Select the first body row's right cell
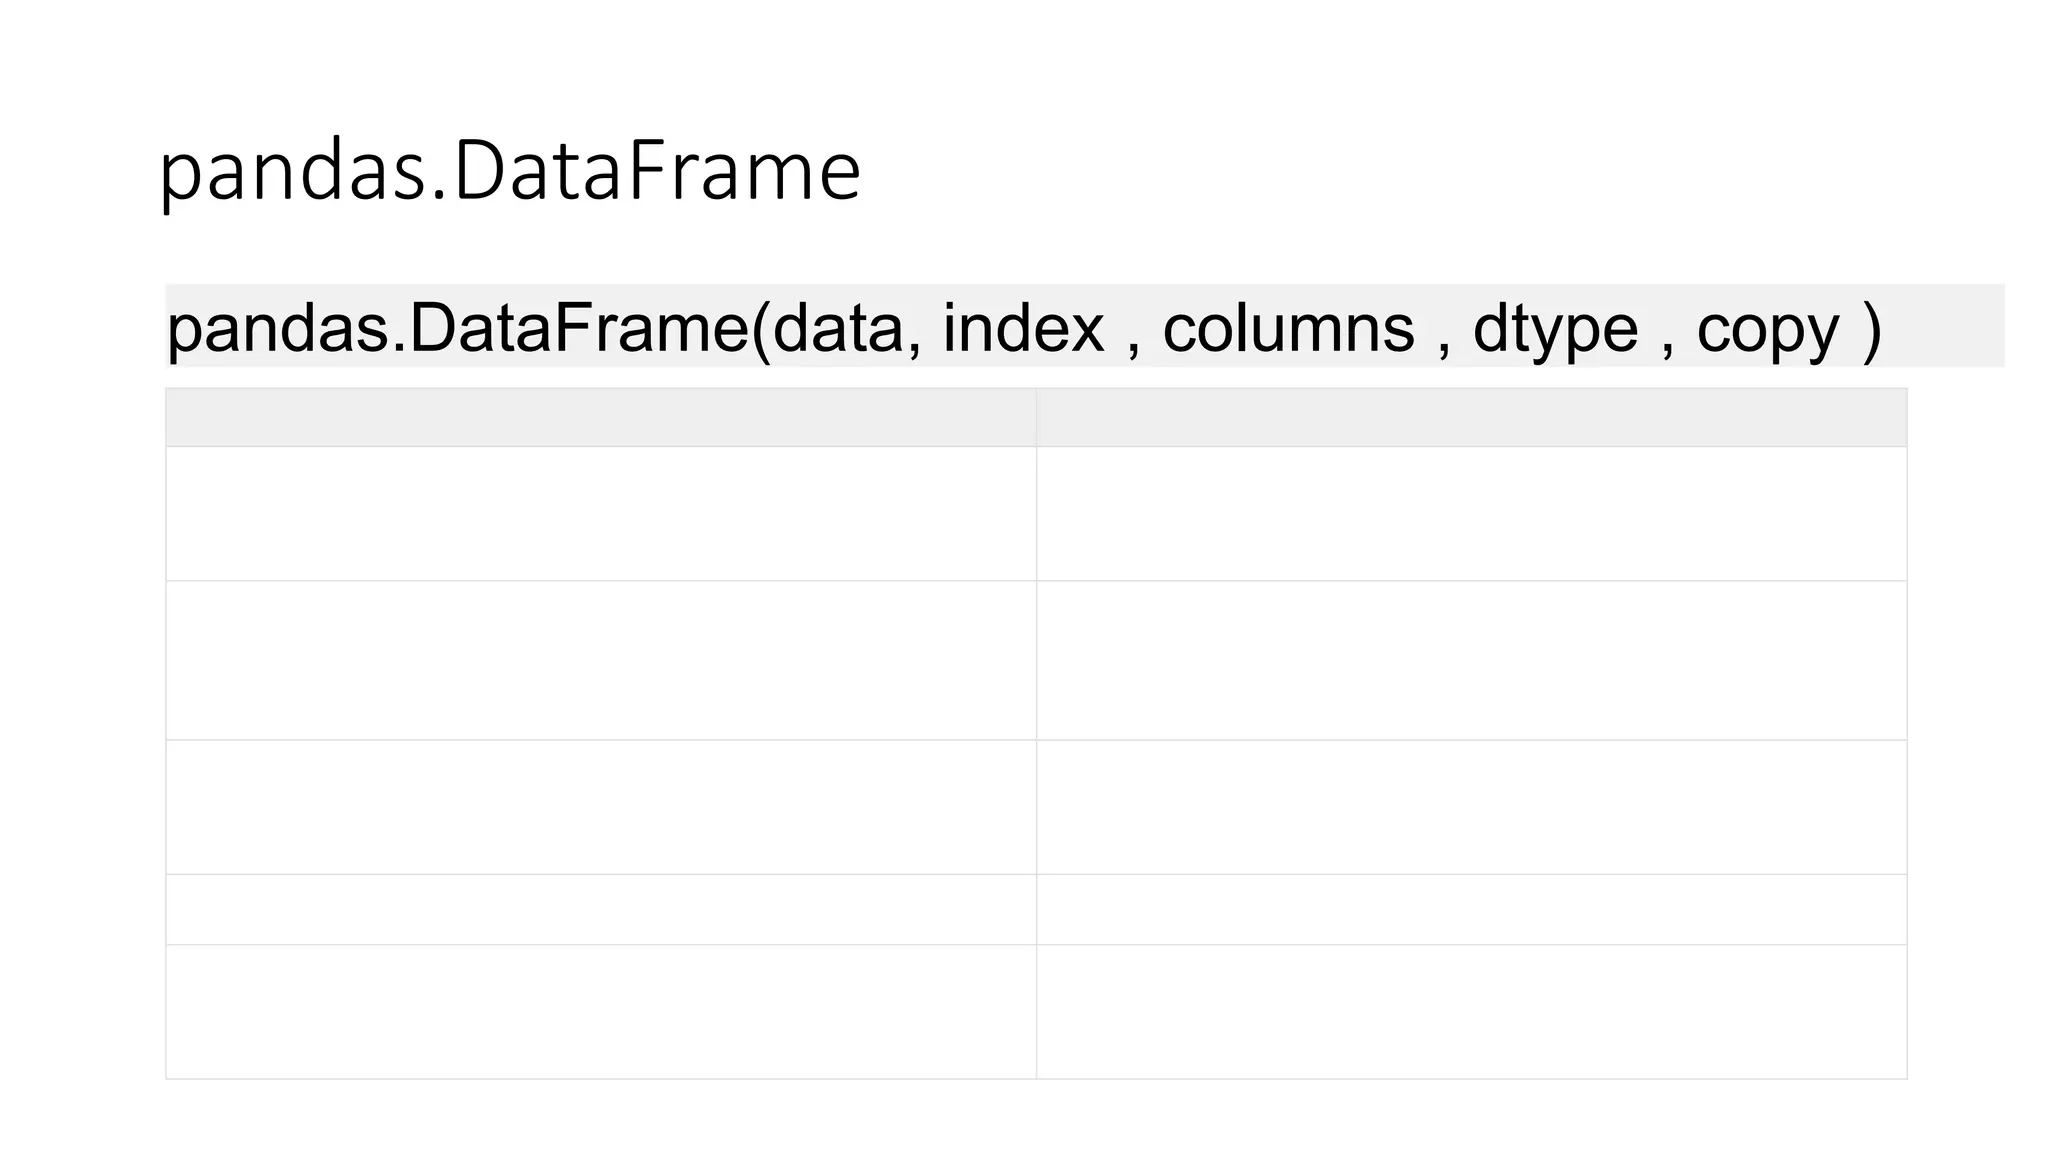Image resolution: width=2048 pixels, height=1152 pixels. click(1471, 513)
